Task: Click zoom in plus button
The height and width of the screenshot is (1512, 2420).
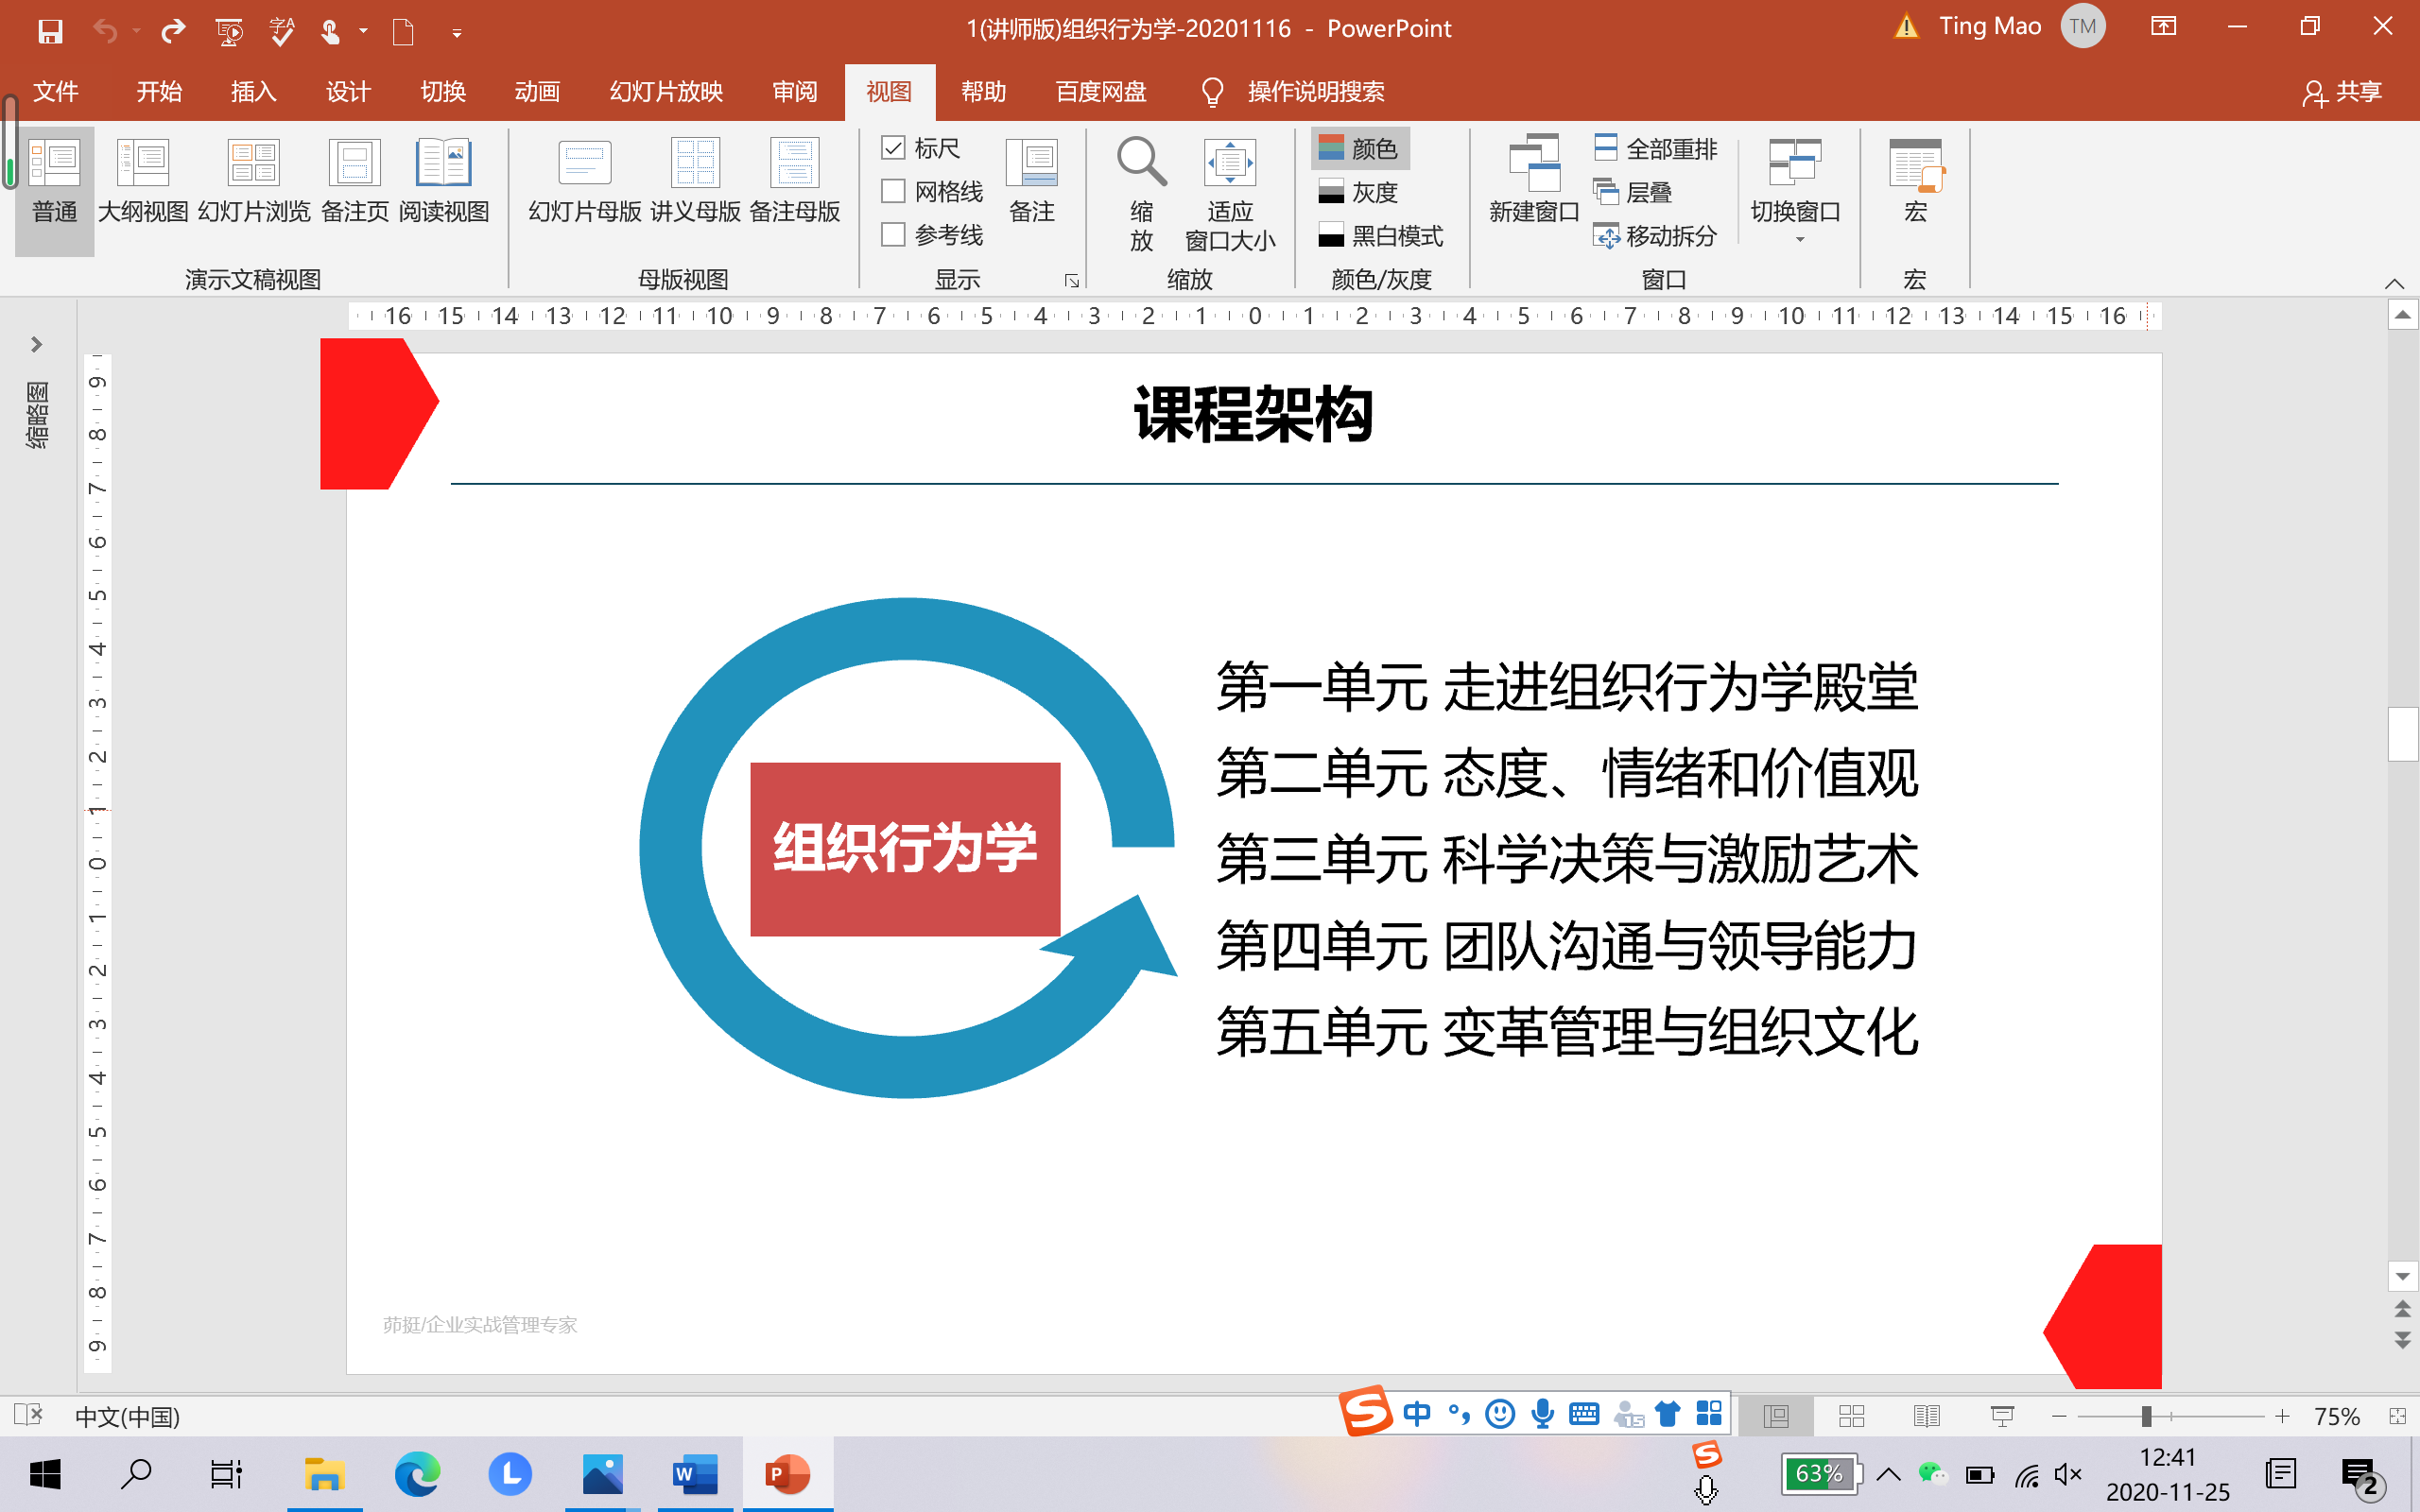Action: (2282, 1416)
